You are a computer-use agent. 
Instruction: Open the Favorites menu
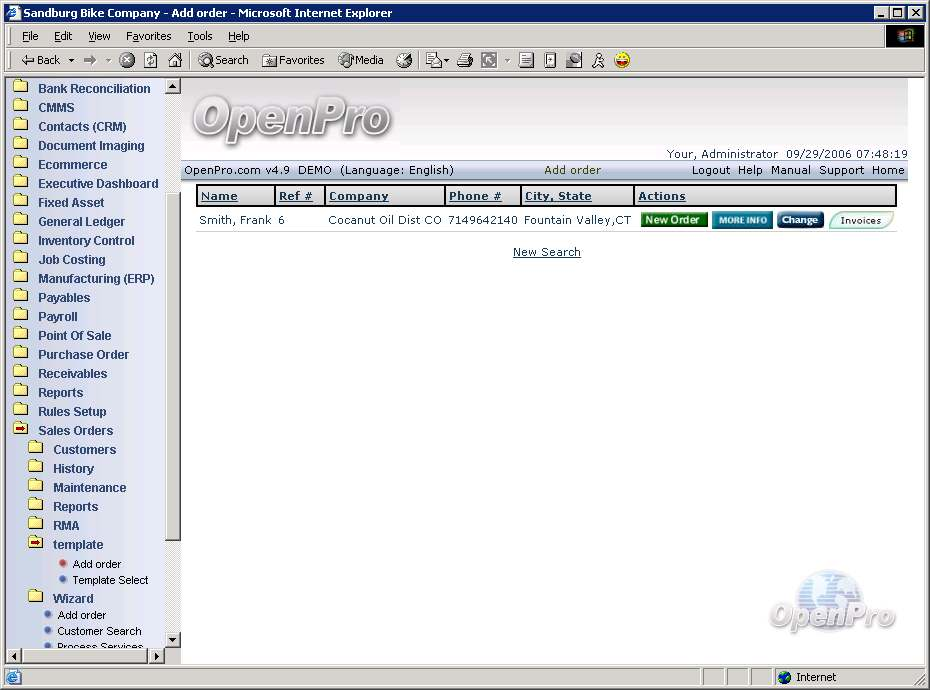point(148,36)
